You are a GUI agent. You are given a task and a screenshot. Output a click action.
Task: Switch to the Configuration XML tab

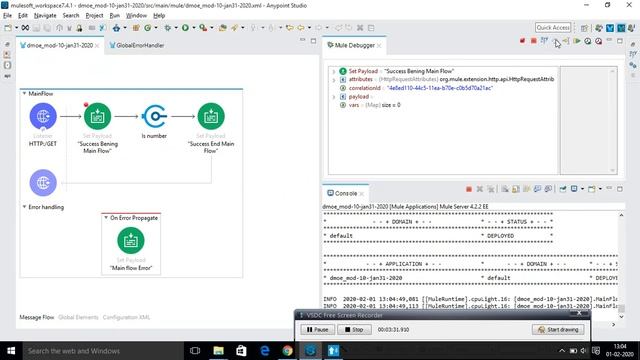[x=126, y=317]
